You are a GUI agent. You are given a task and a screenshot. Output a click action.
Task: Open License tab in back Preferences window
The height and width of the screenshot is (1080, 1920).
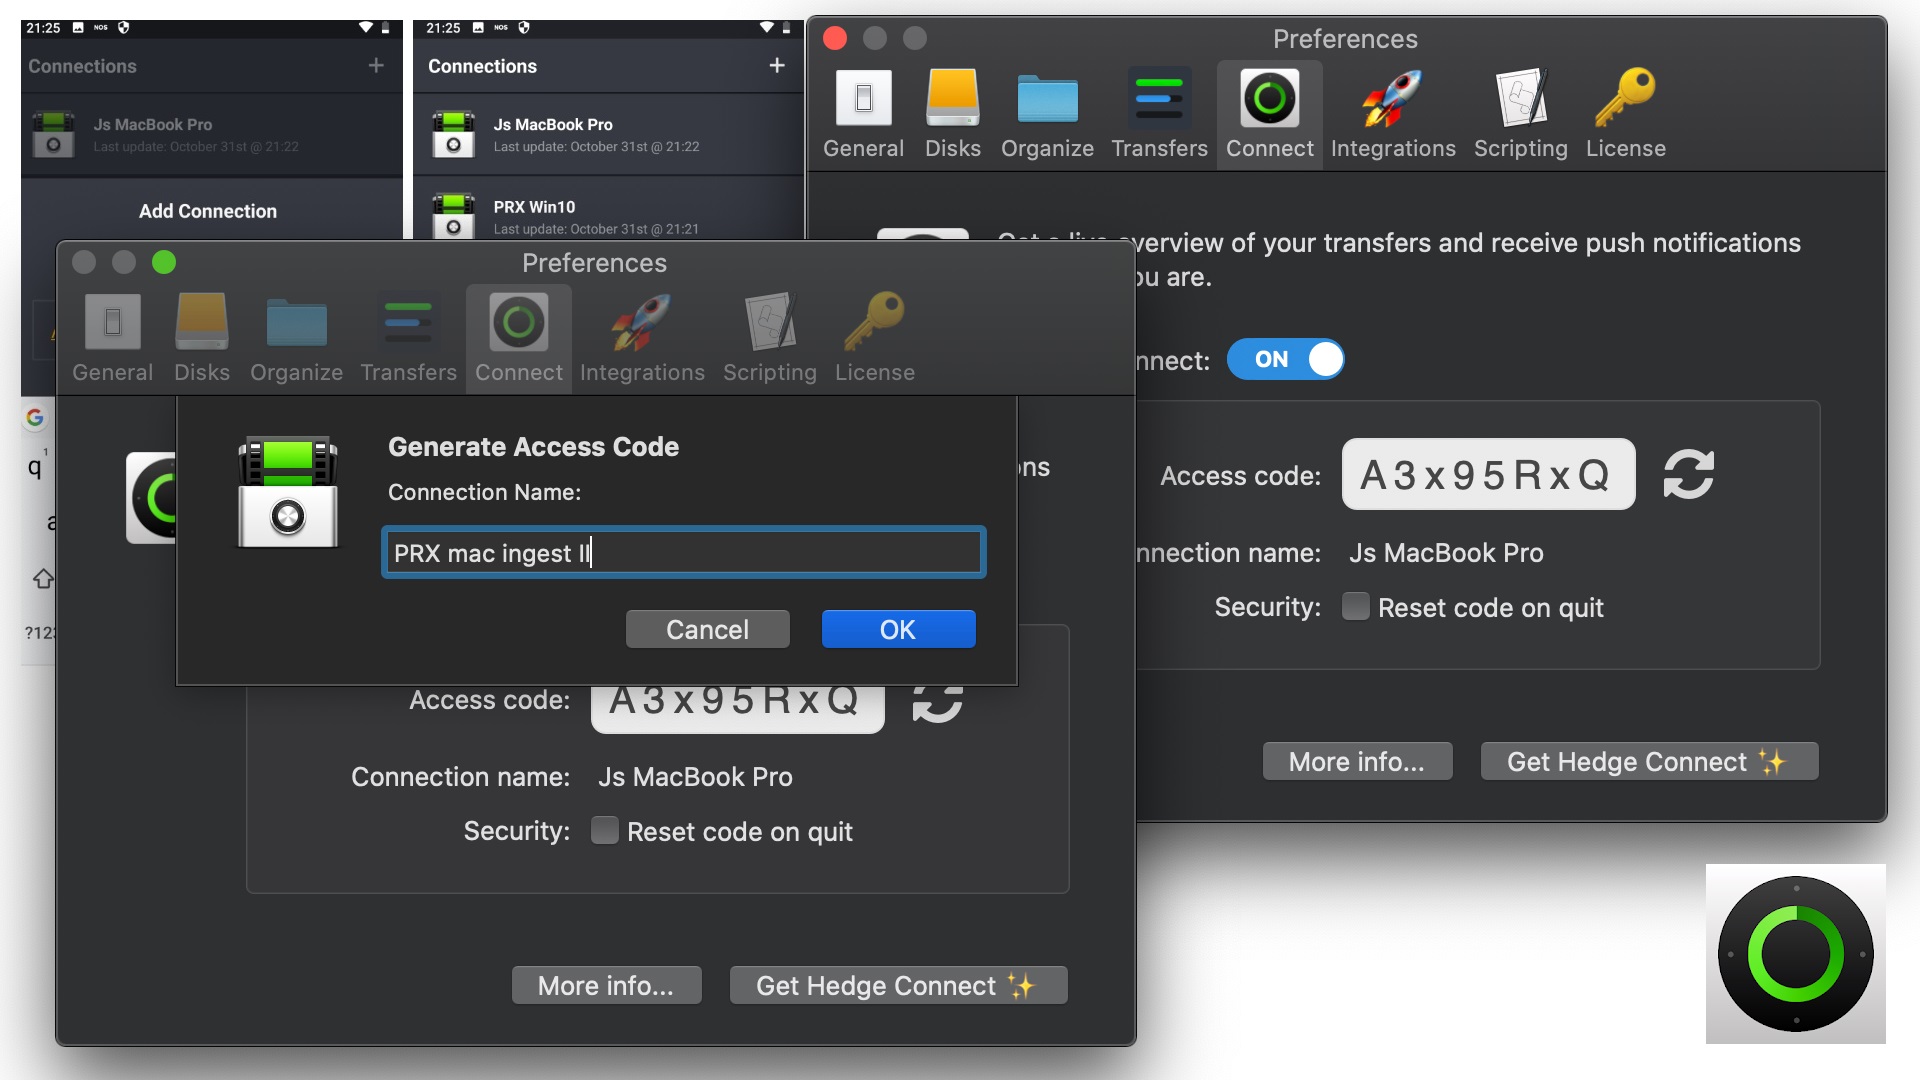click(1625, 115)
